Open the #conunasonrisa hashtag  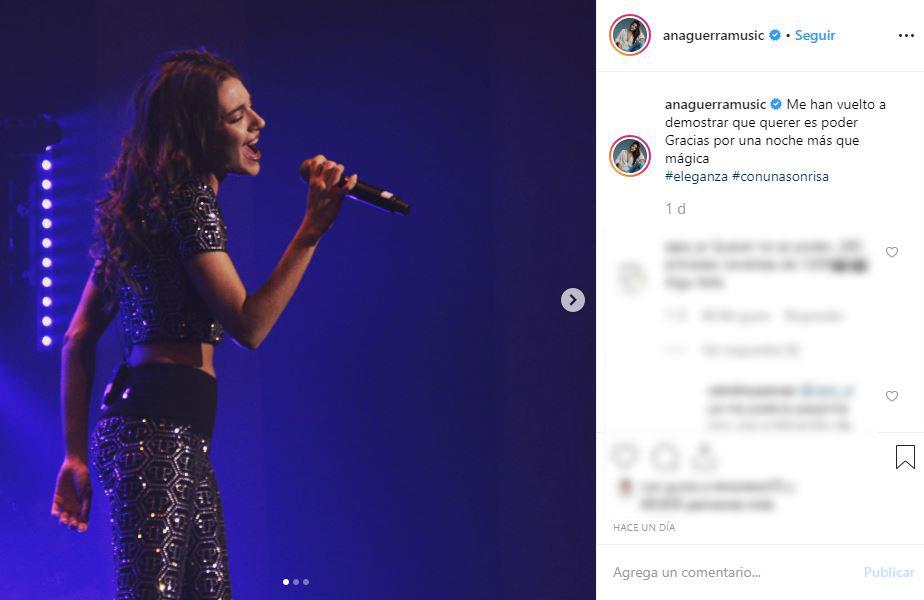[780, 176]
